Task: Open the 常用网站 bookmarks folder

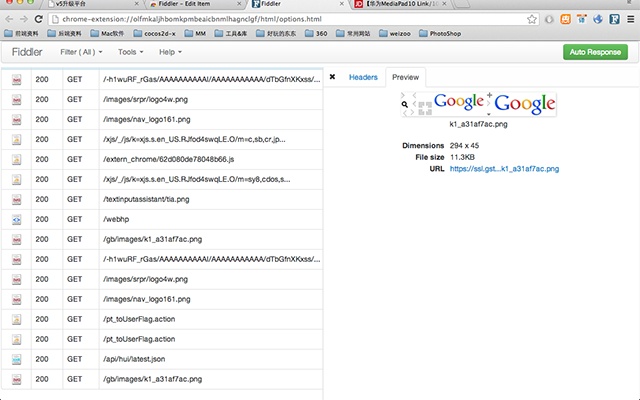Action: tap(353, 33)
